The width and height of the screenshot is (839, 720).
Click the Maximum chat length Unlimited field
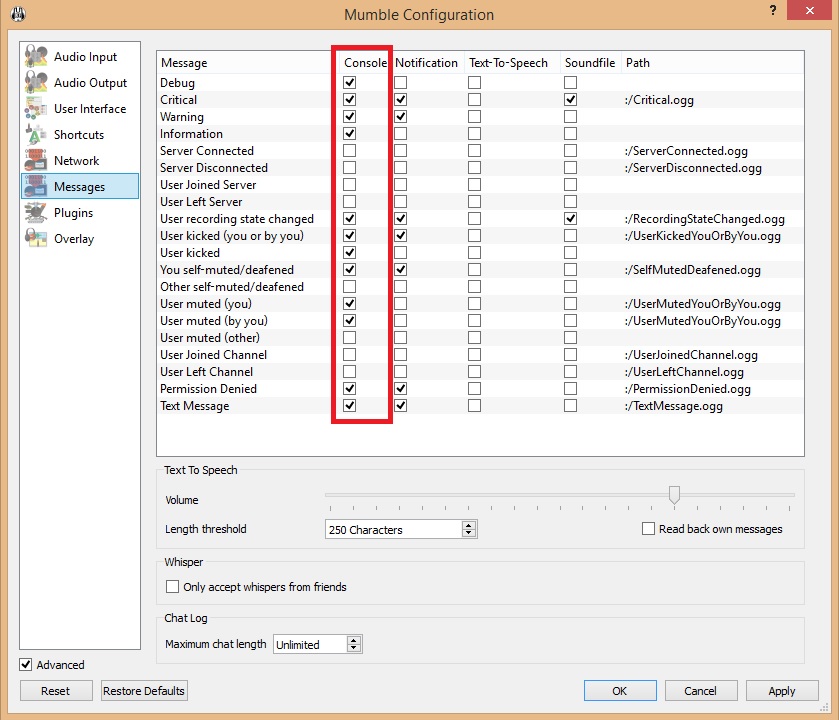(x=310, y=645)
